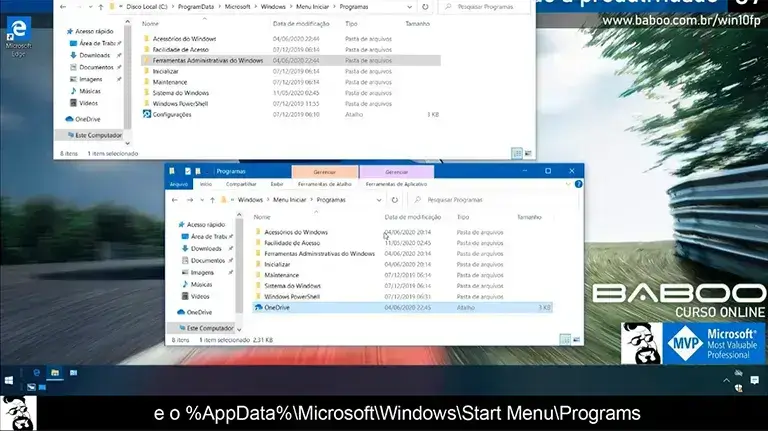Open Documentos in back window sidebar

(x=96, y=67)
